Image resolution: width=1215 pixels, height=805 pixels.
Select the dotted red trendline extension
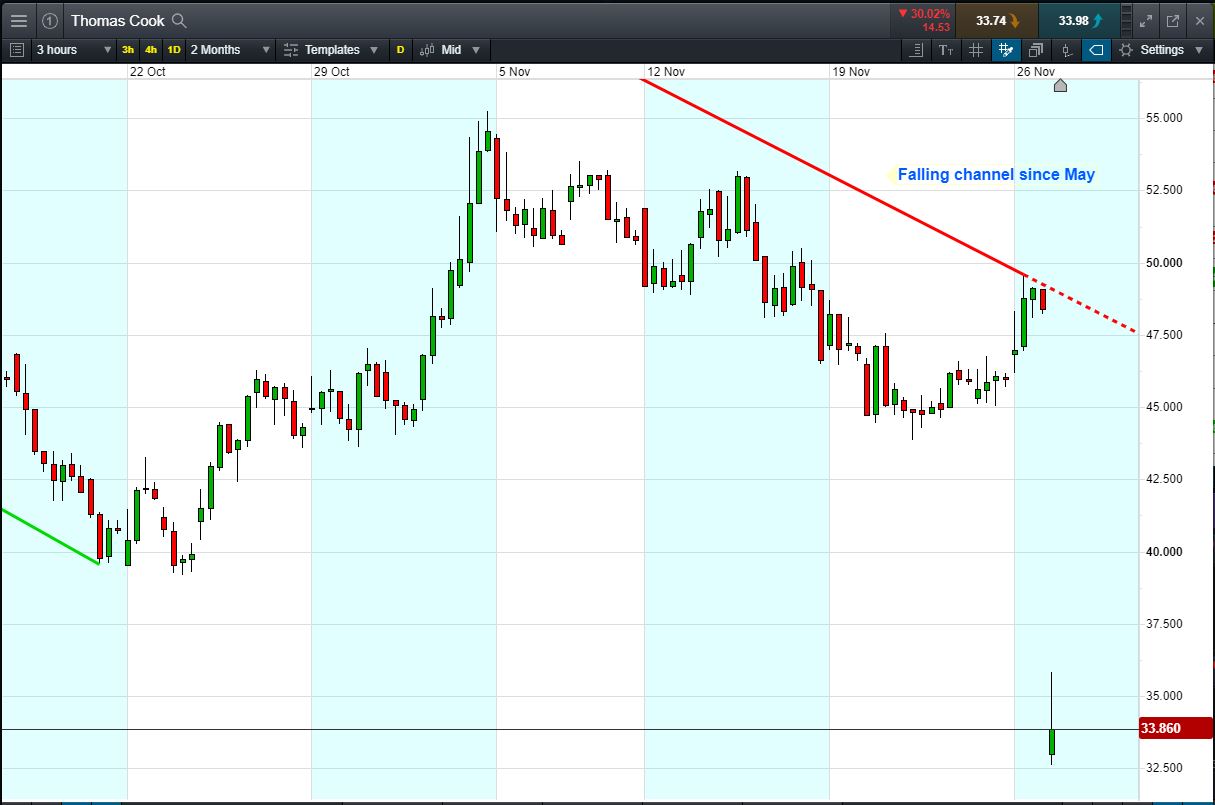pyautogui.click(x=1083, y=304)
